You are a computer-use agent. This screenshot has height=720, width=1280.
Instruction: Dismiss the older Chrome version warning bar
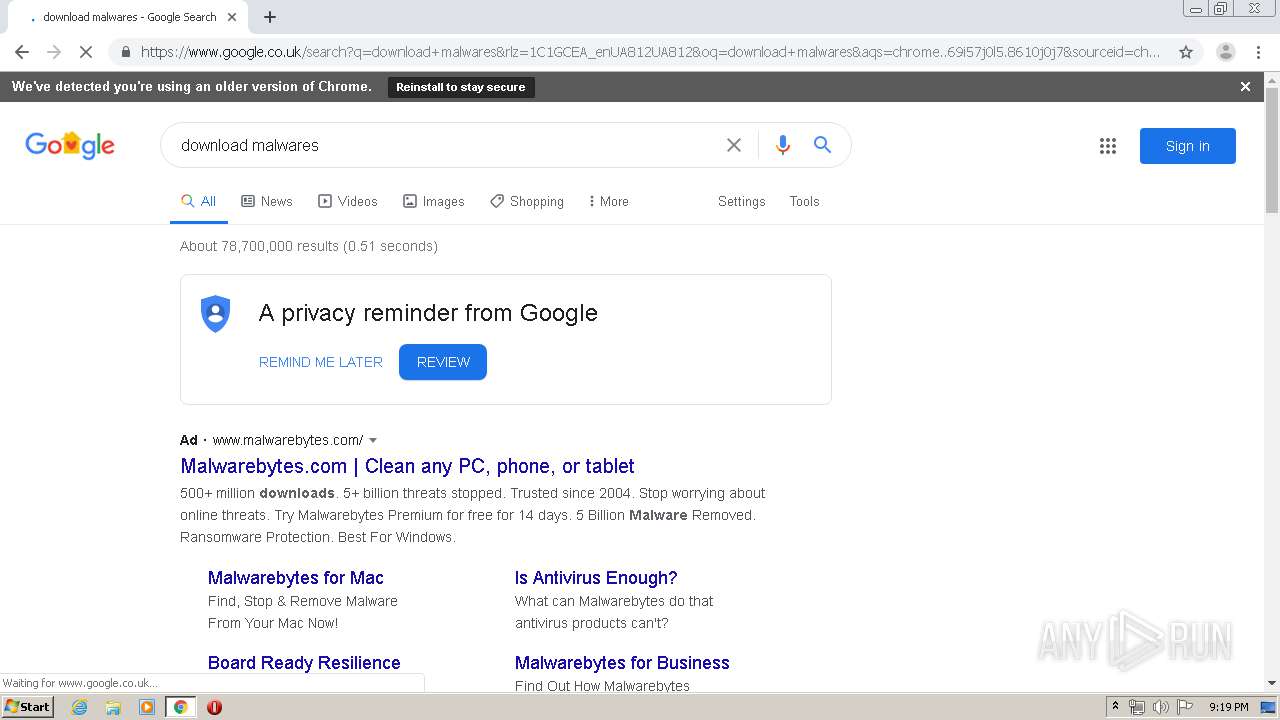point(1245,87)
